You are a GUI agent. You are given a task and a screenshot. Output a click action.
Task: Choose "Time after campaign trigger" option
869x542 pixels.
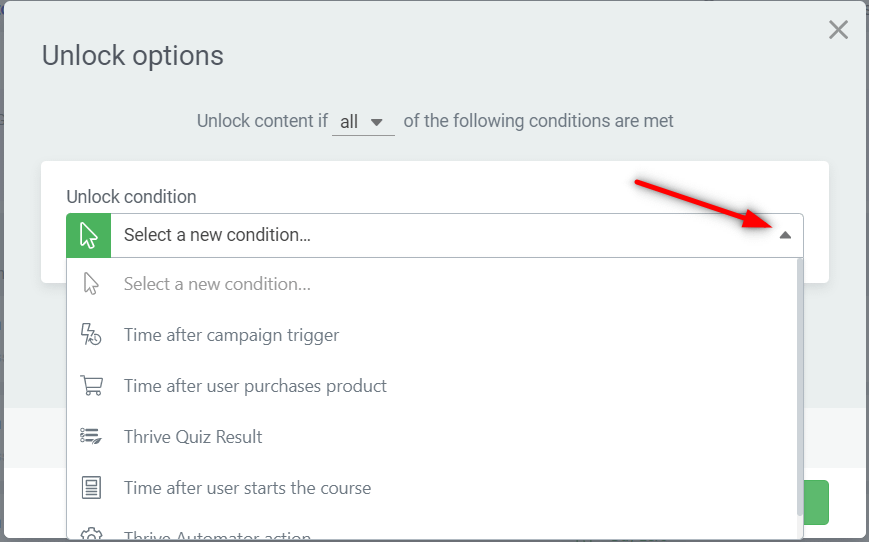[x=231, y=335]
